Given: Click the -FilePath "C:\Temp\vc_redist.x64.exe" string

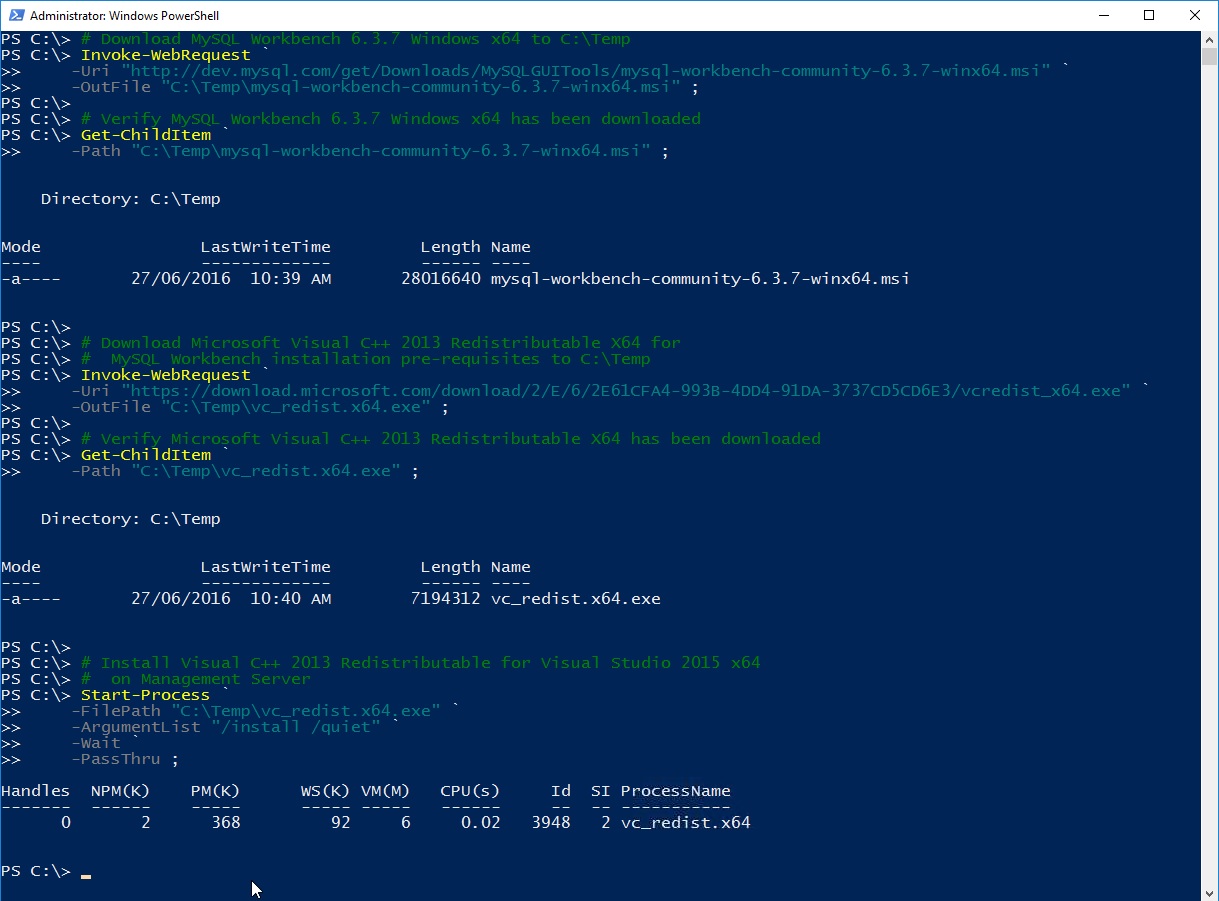Looking at the screenshot, I should click(x=306, y=711).
